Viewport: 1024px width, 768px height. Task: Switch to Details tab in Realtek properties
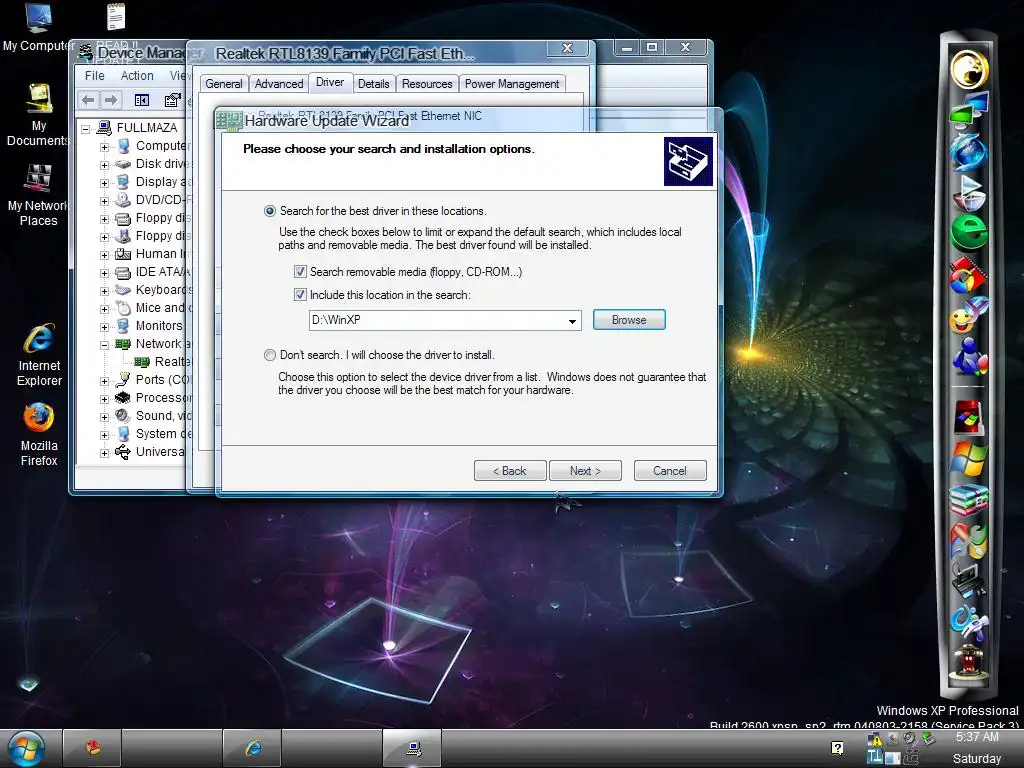point(374,84)
